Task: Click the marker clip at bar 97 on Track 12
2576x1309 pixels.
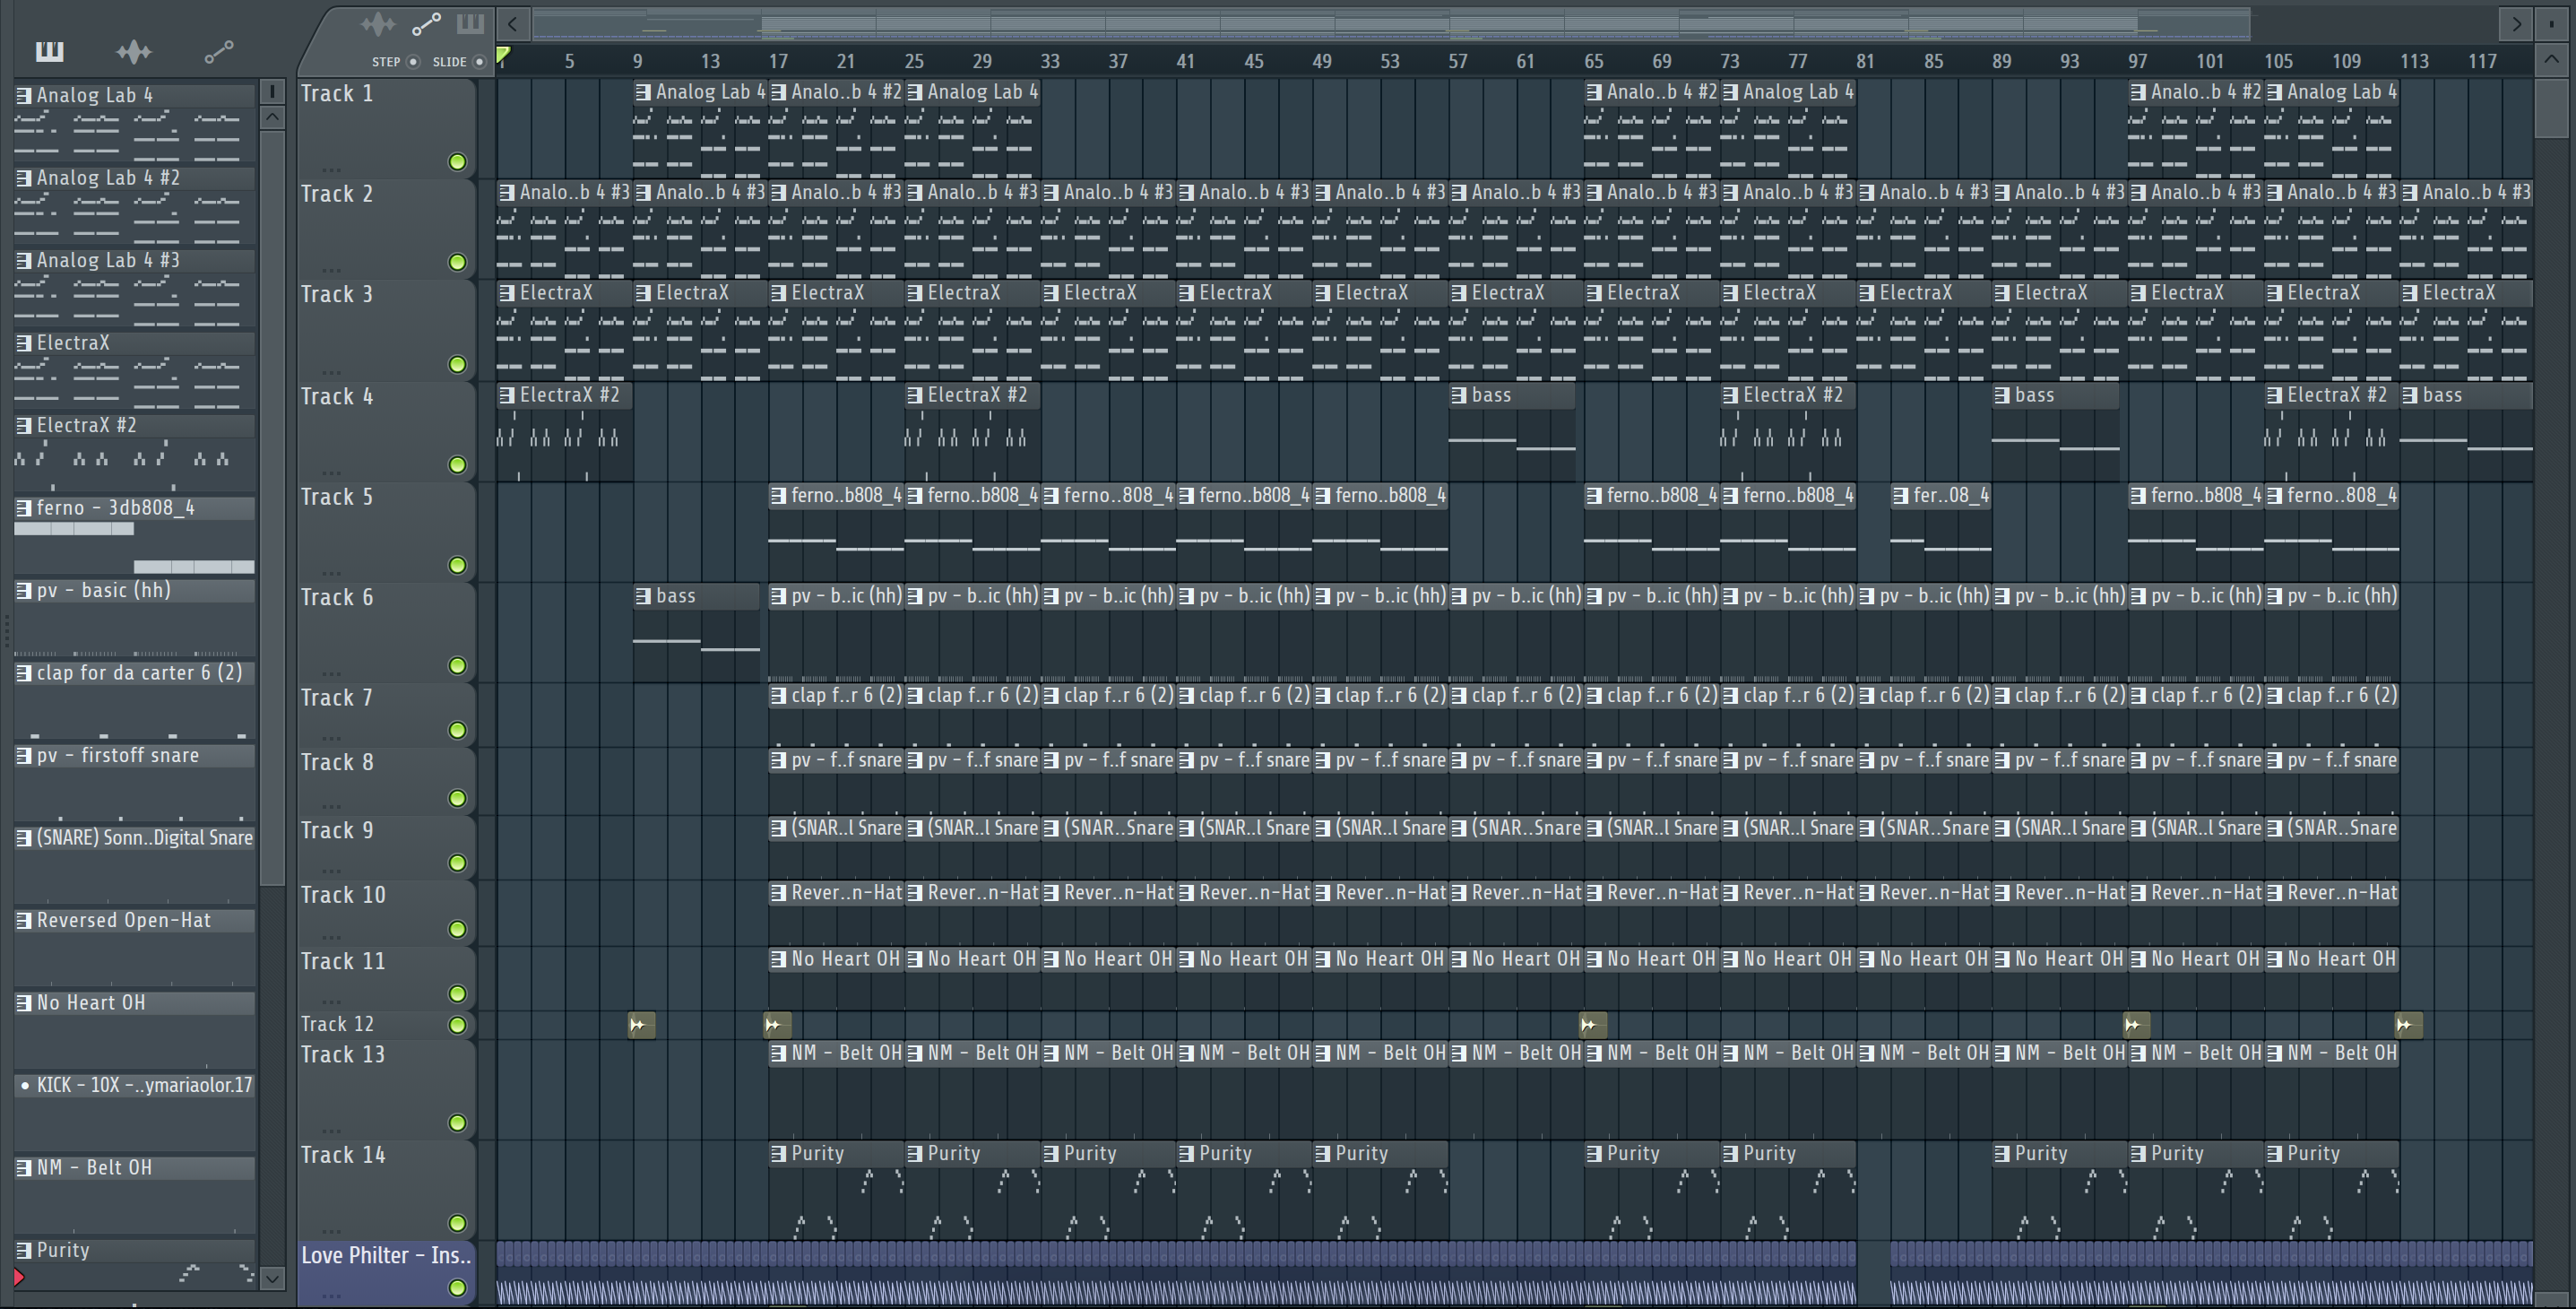Action: [2136, 1025]
